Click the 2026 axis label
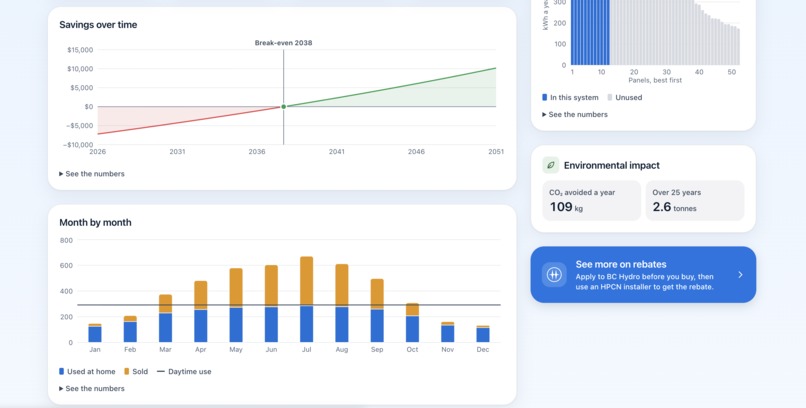The image size is (806, 408). point(98,152)
